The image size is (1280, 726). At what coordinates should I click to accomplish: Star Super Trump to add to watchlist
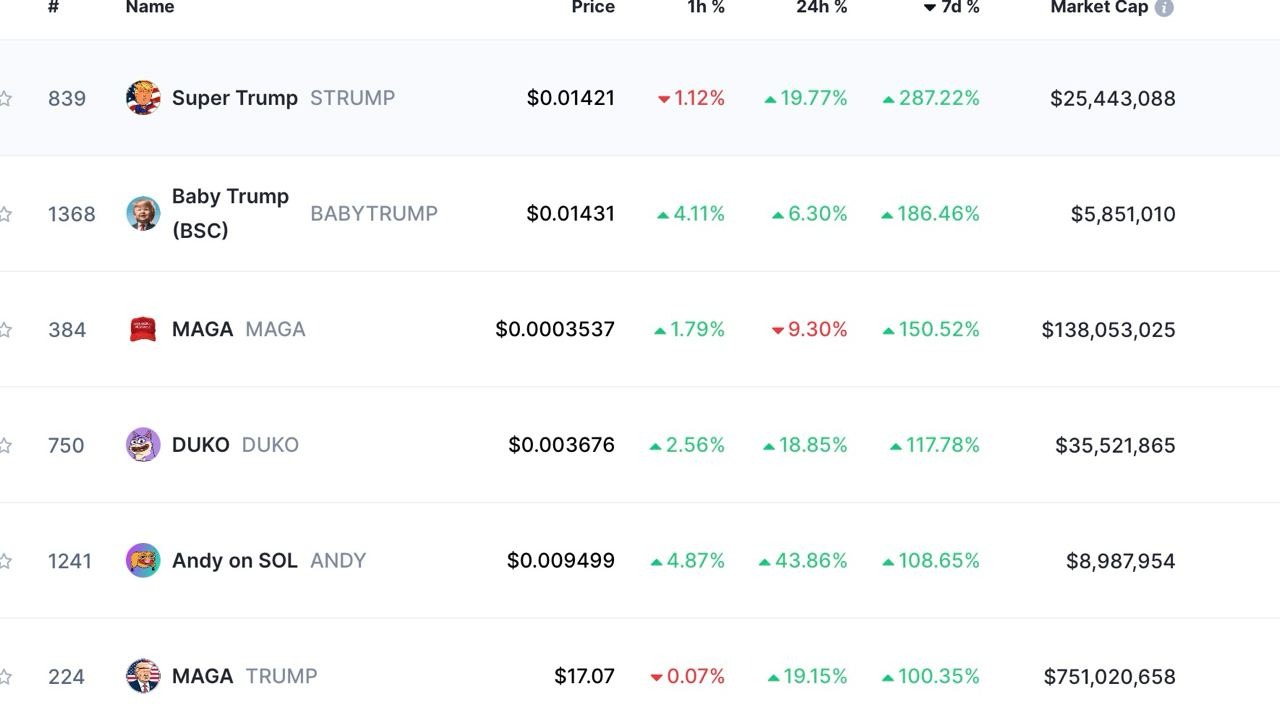pos(5,98)
